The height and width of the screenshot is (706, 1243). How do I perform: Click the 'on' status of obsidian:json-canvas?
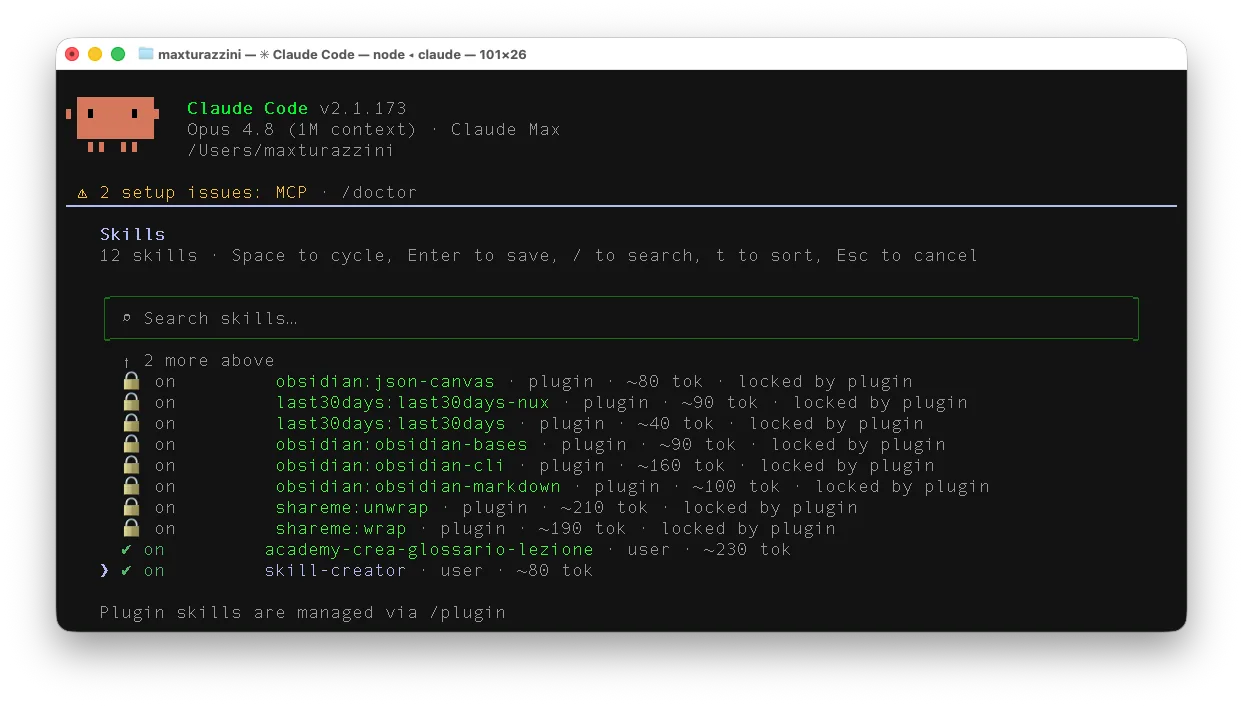(165, 381)
